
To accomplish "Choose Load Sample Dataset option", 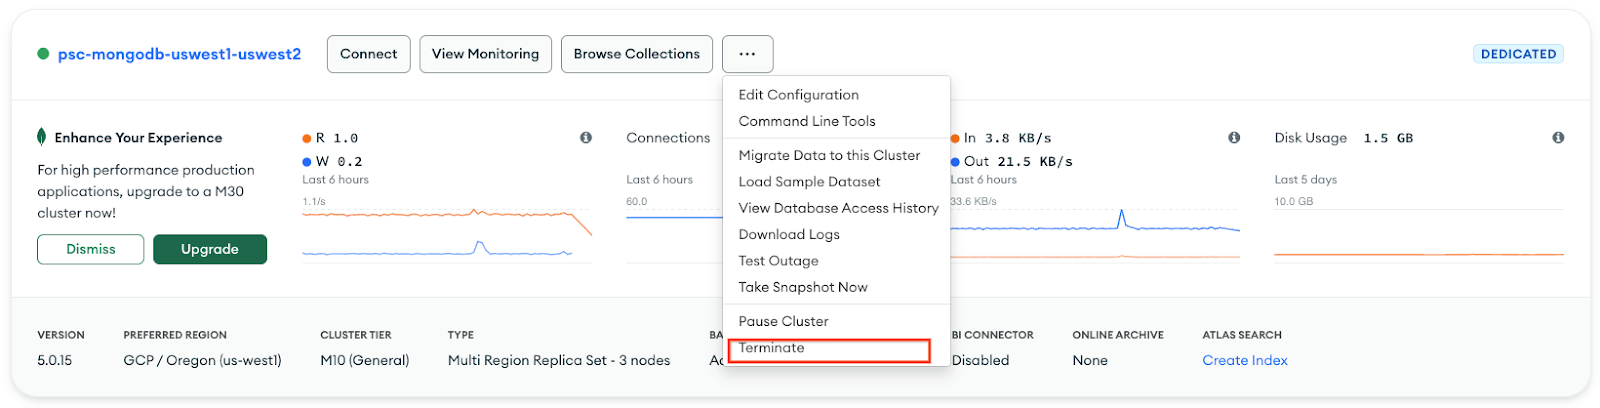I will click(x=809, y=182).
